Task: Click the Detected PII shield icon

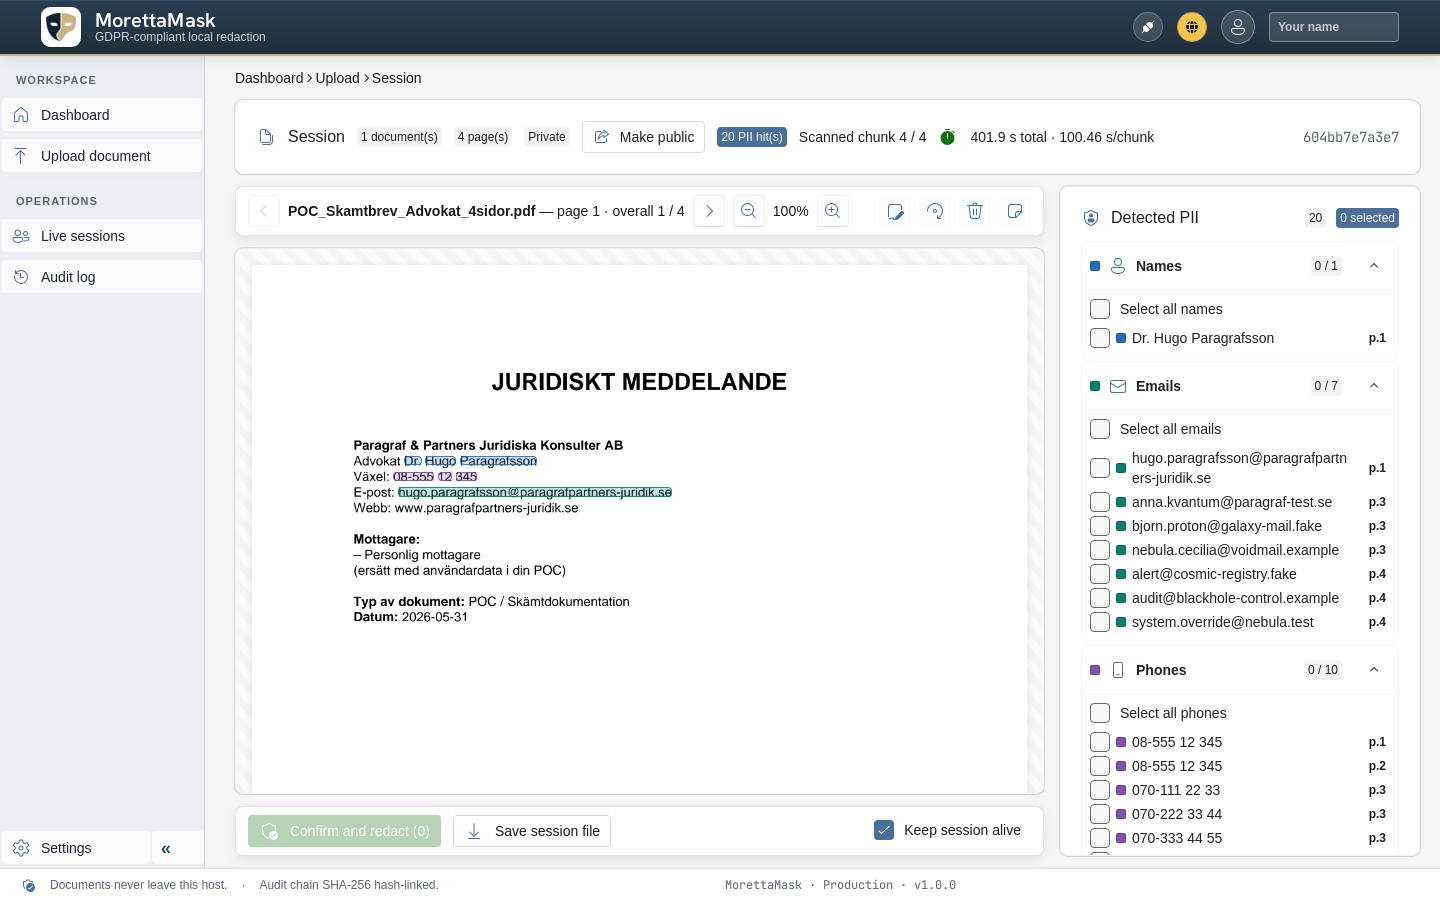Action: [1091, 218]
